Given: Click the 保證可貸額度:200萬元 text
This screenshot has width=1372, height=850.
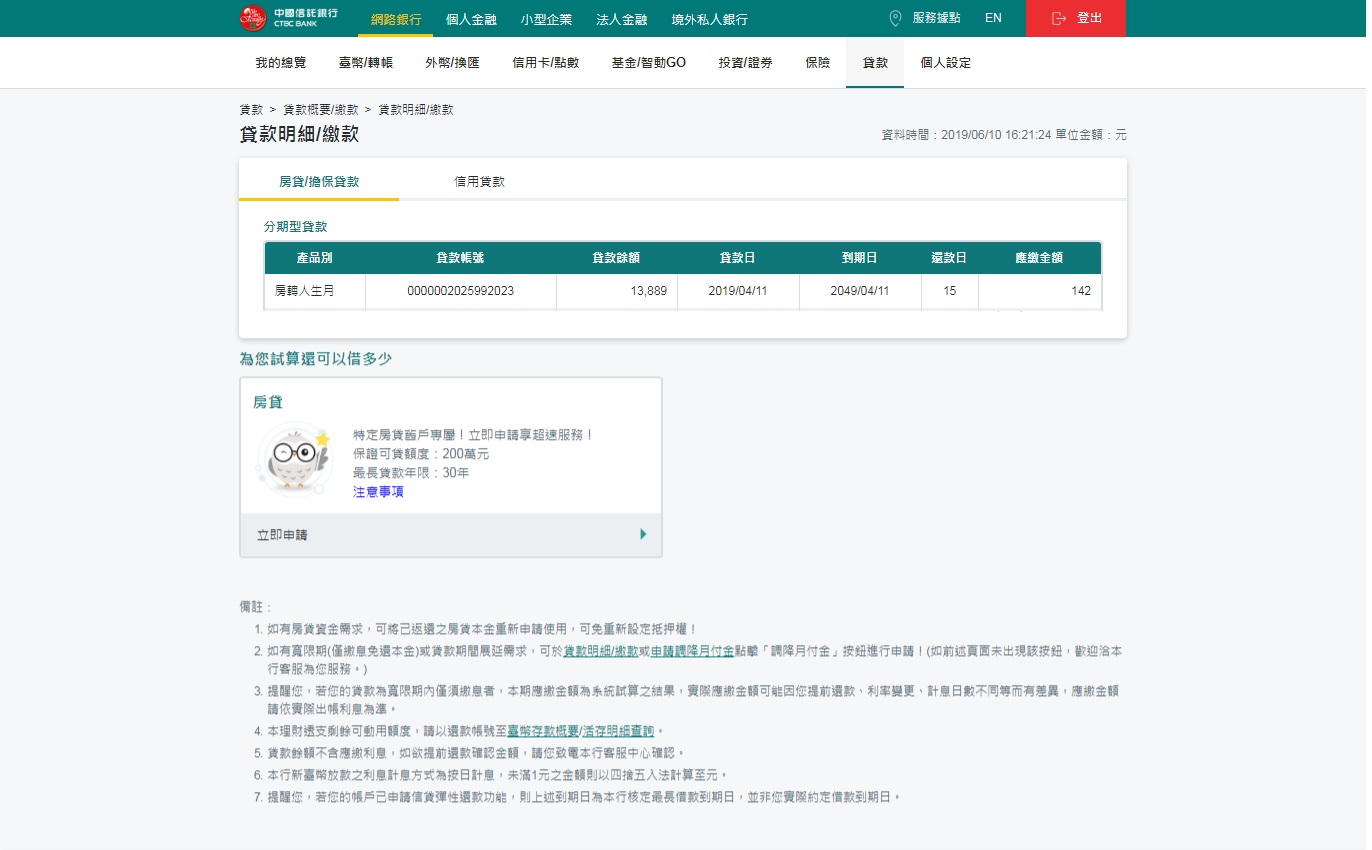Looking at the screenshot, I should pos(421,454).
